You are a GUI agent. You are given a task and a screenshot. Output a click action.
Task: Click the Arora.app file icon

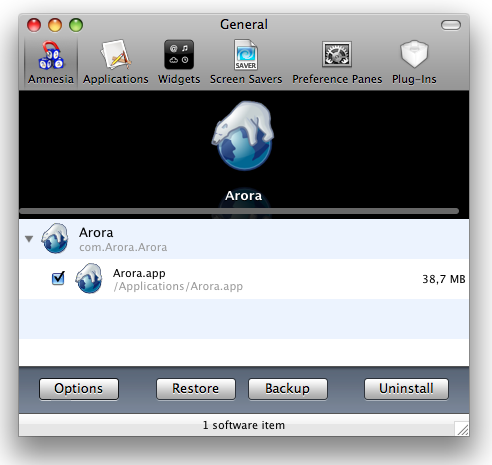tap(89, 278)
